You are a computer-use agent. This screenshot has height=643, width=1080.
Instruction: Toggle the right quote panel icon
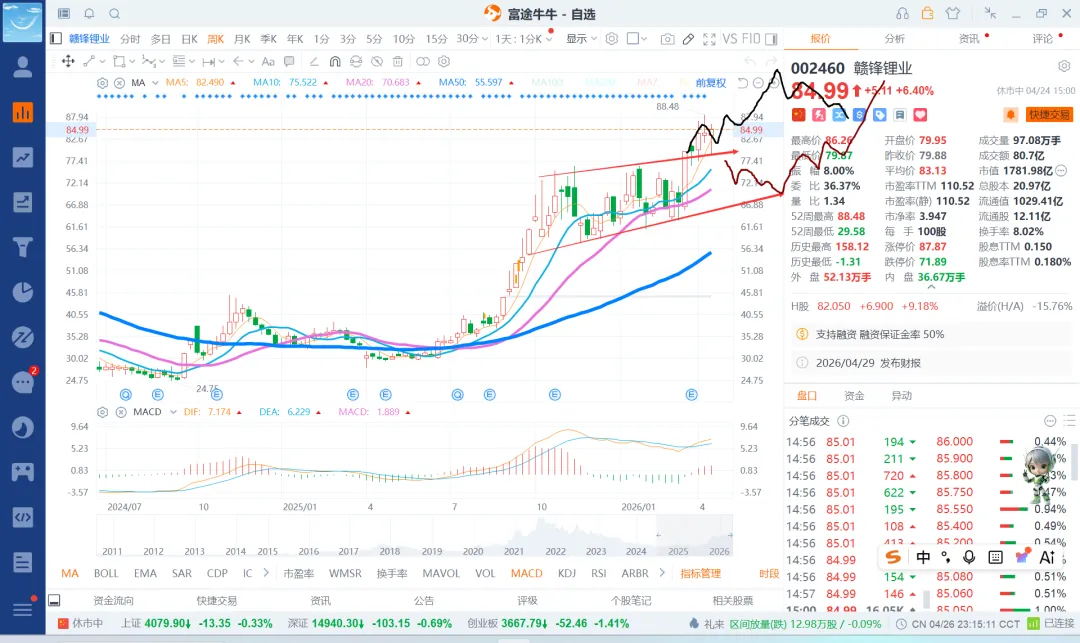tap(771, 39)
